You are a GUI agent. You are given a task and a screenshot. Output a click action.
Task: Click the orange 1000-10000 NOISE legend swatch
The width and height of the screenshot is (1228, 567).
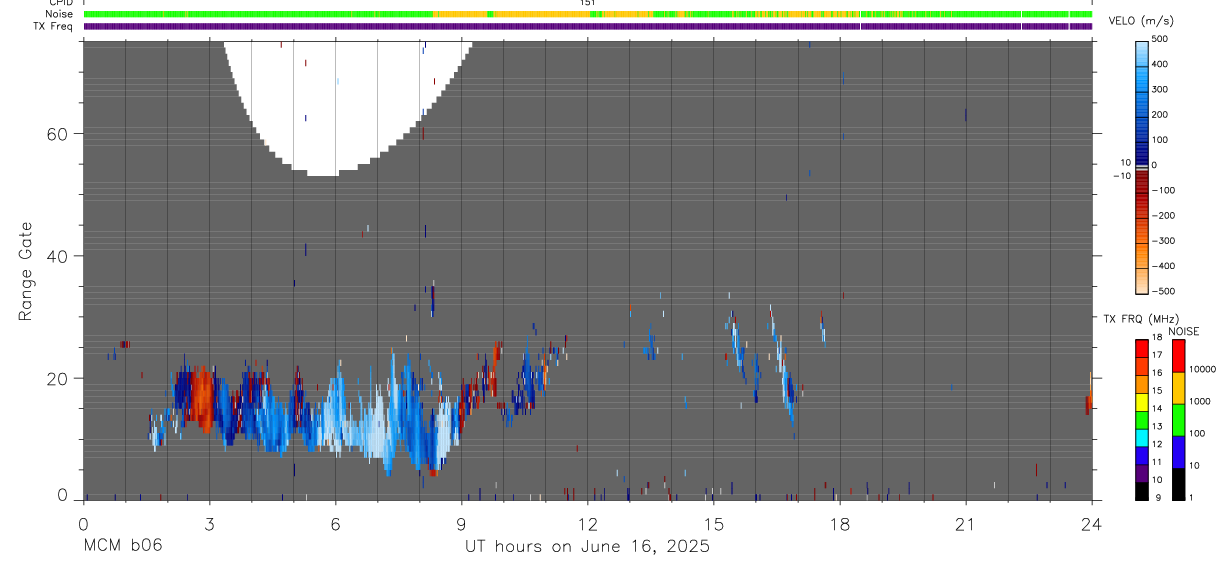pos(1178,387)
